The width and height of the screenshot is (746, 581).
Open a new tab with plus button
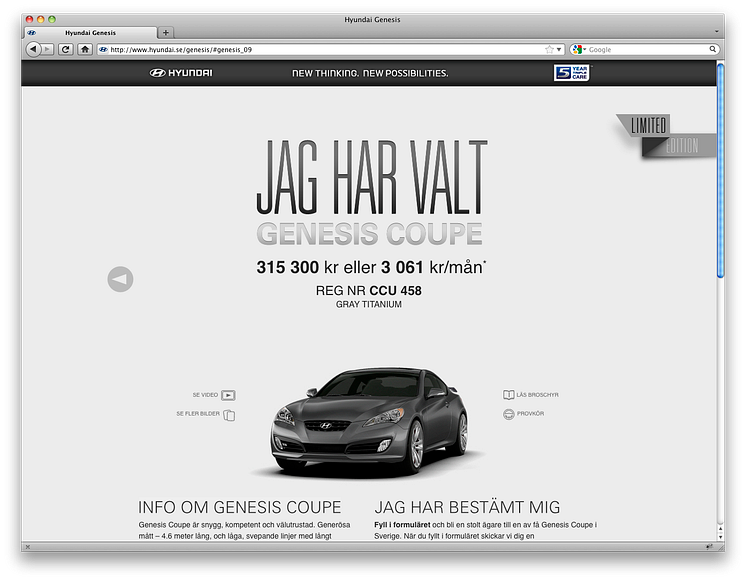click(x=166, y=32)
